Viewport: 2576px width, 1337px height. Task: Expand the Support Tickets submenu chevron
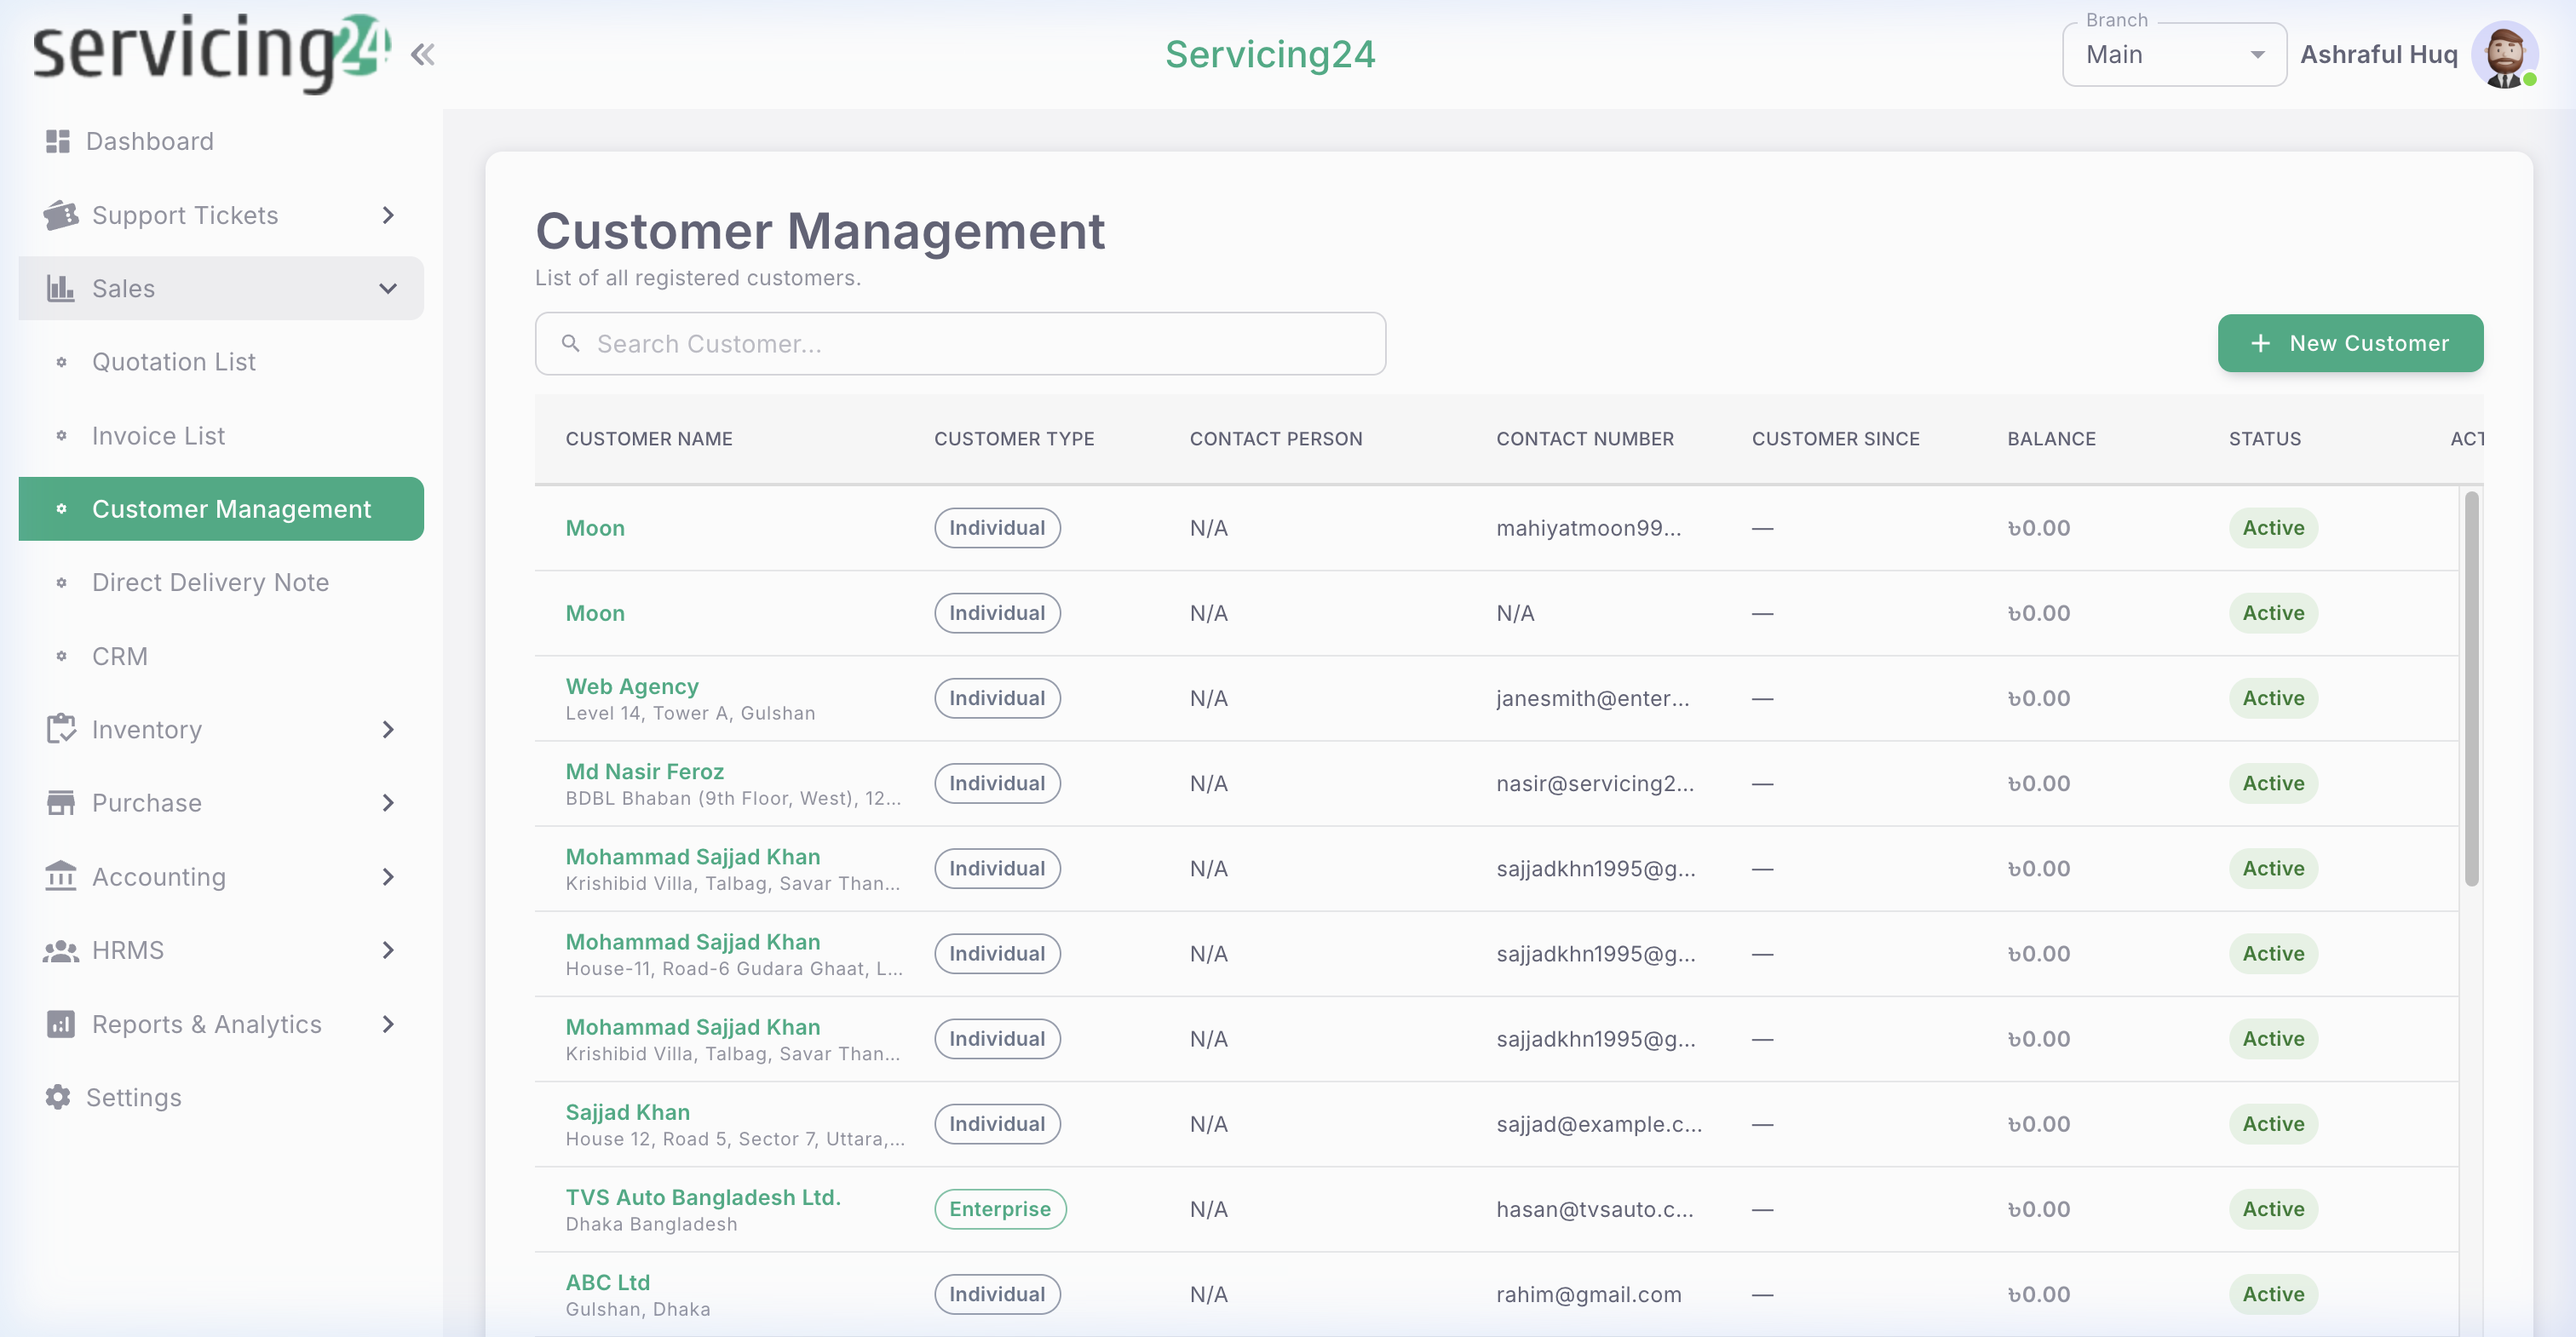(388, 215)
